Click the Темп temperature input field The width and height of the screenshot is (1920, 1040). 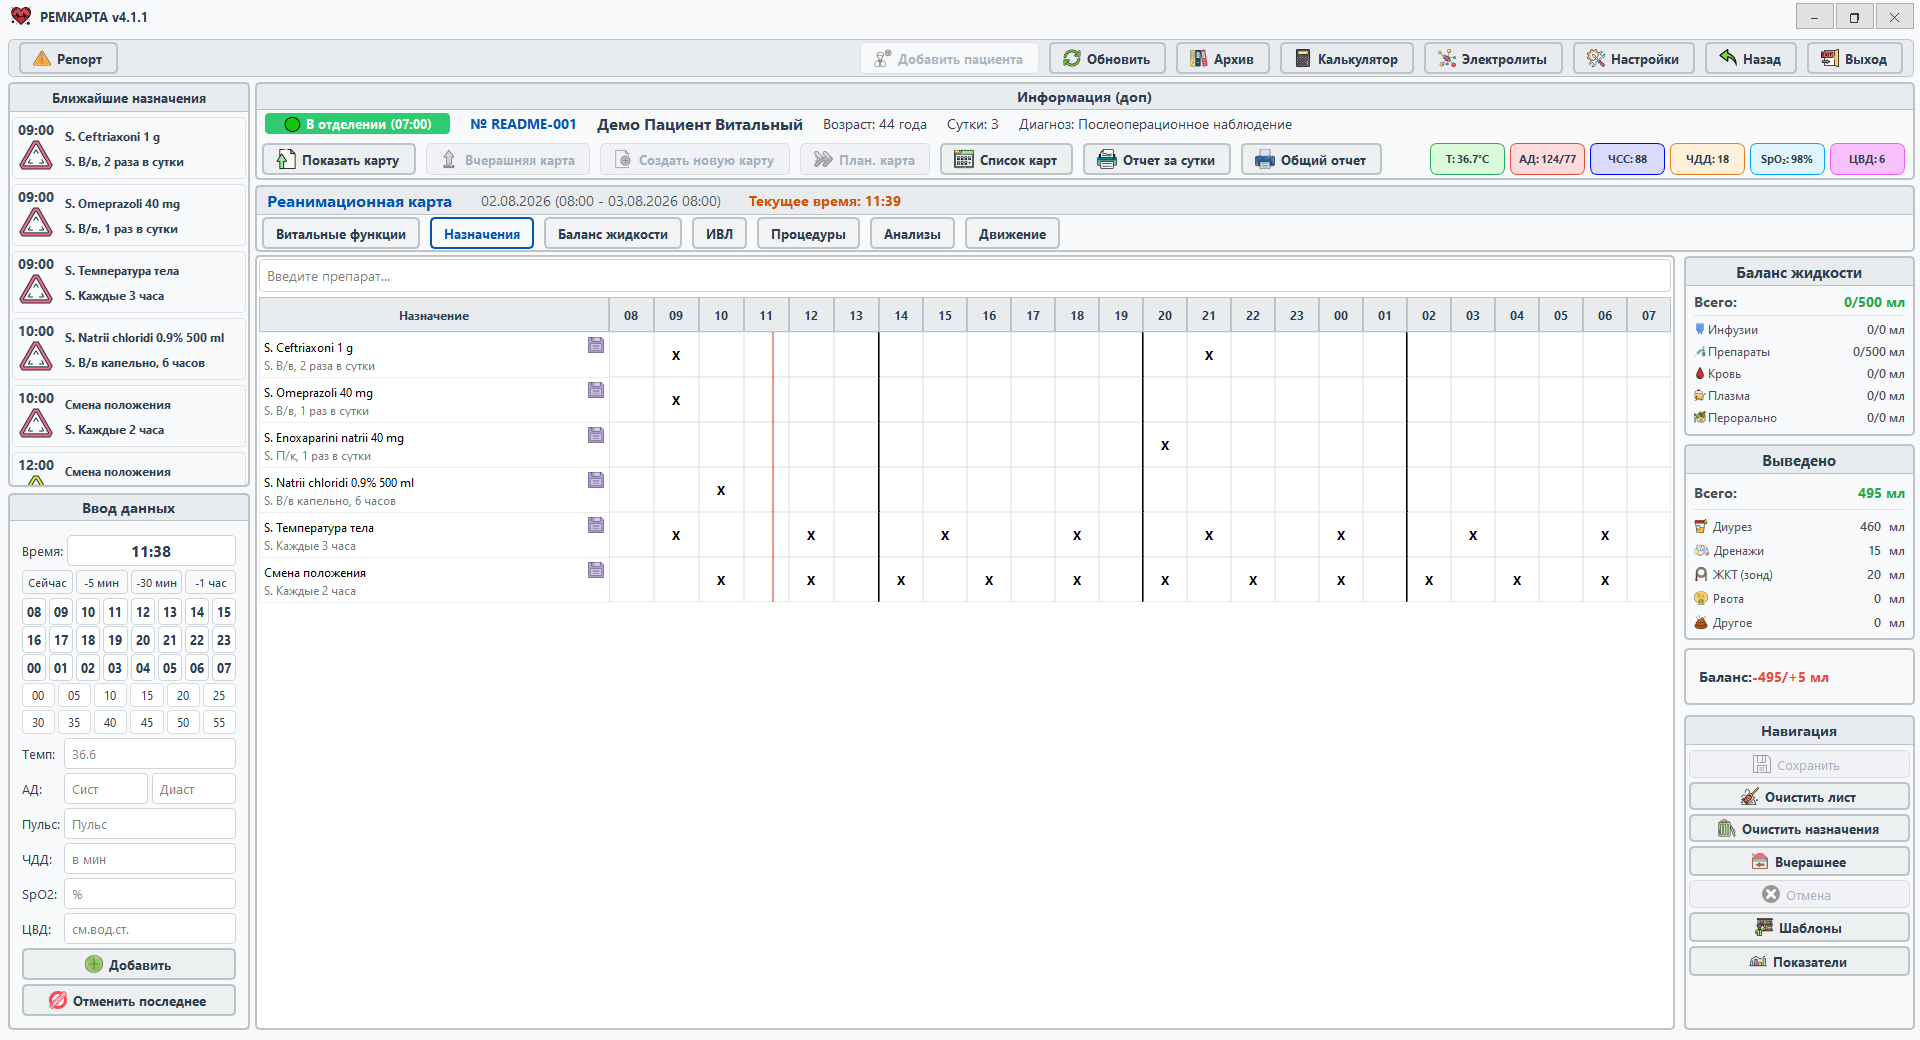coord(150,755)
